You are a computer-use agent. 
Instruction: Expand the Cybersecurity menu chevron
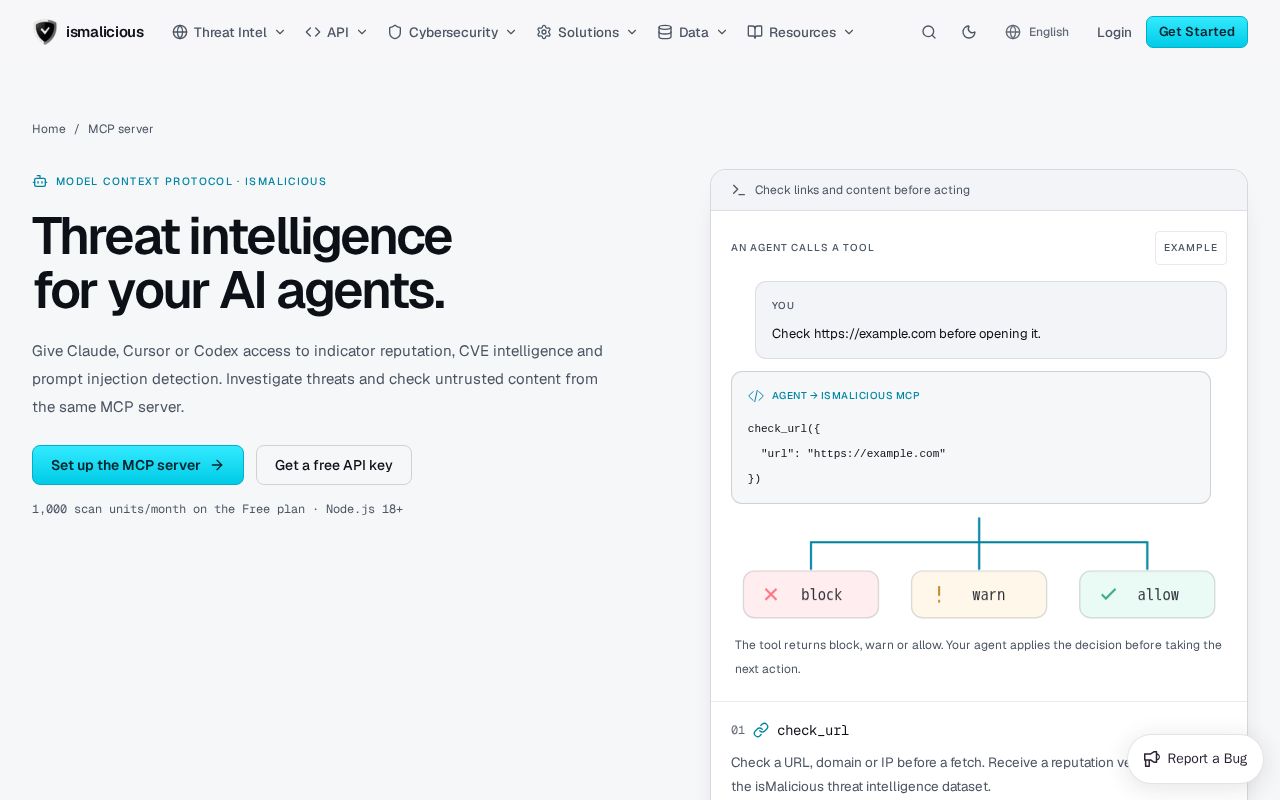pyautogui.click(x=511, y=32)
